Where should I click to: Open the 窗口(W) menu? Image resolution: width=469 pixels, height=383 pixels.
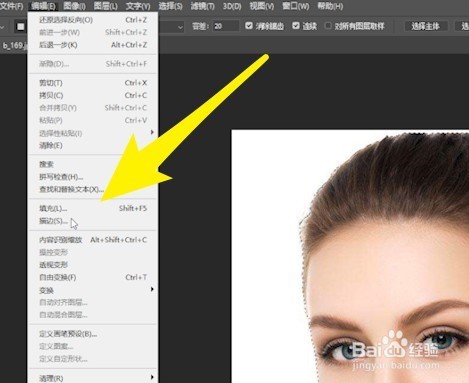[296, 6]
